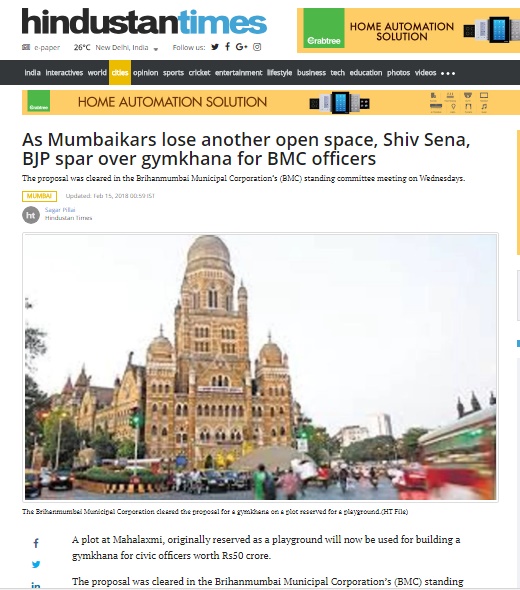Click the Crabtree Home Automation top banner
This screenshot has height=590, width=520.
click(408, 30)
